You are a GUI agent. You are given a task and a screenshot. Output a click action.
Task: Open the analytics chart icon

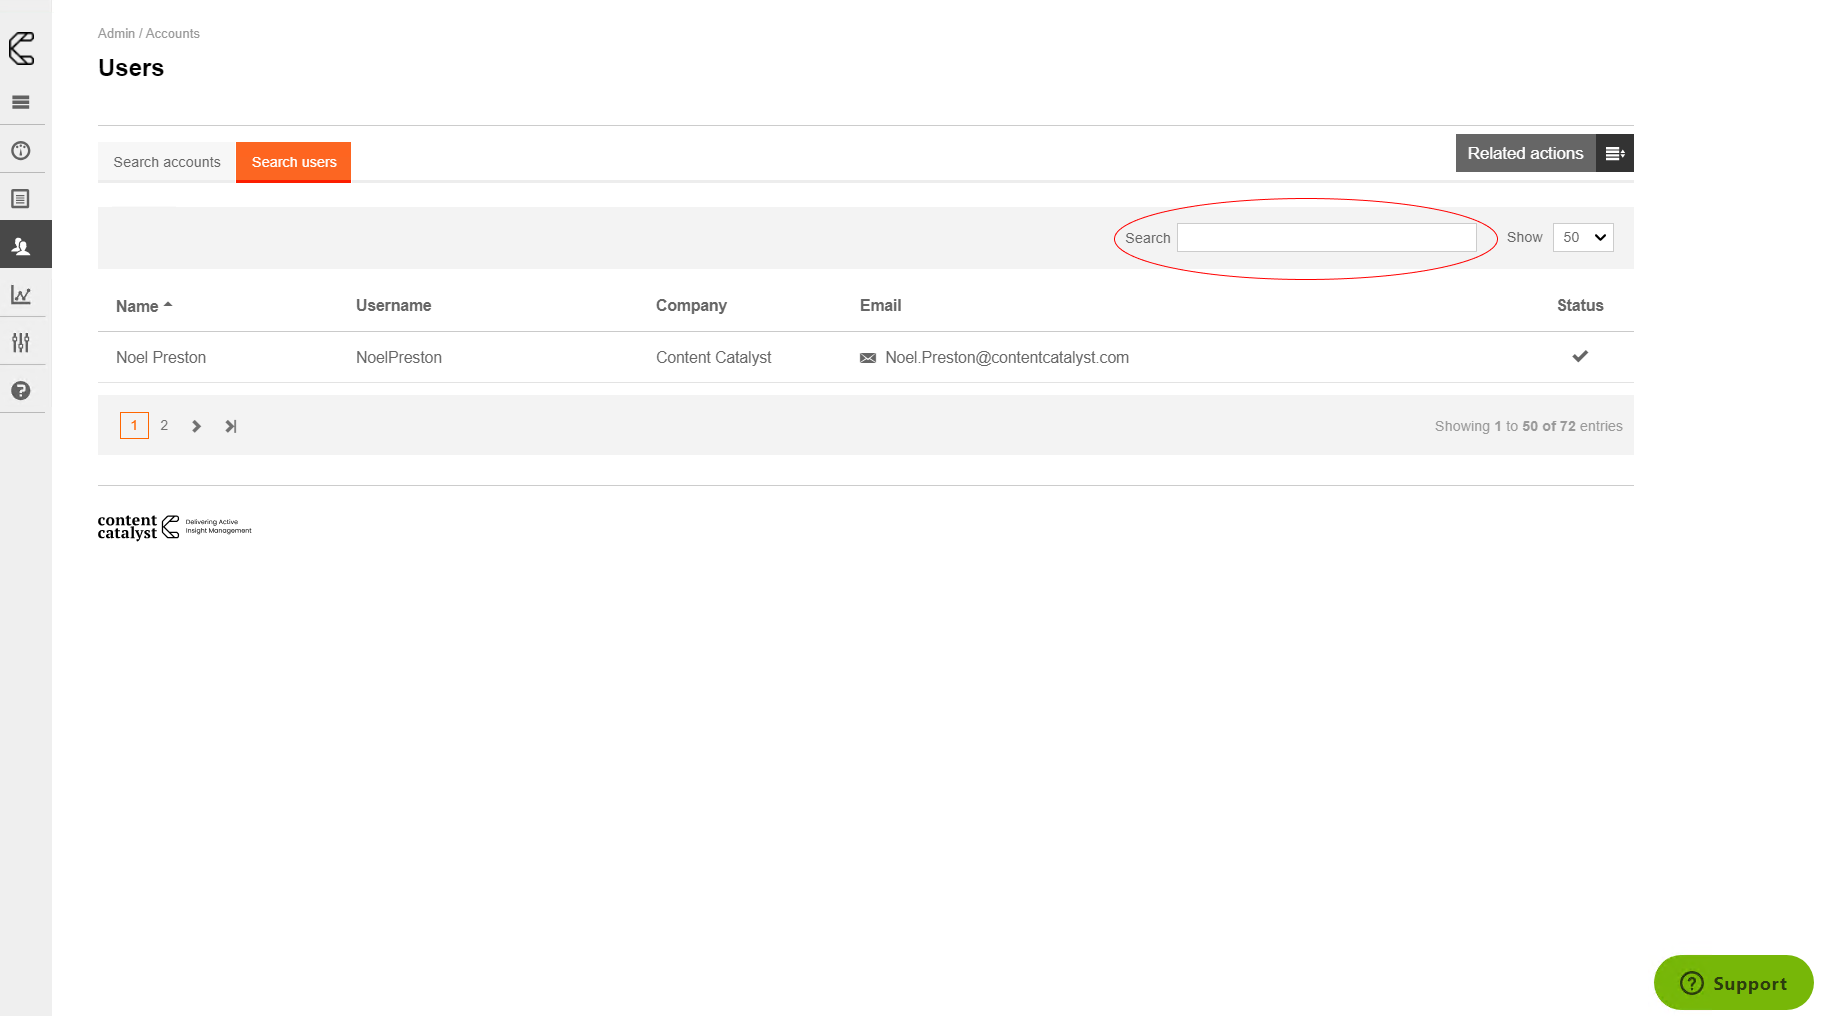tap(21, 295)
